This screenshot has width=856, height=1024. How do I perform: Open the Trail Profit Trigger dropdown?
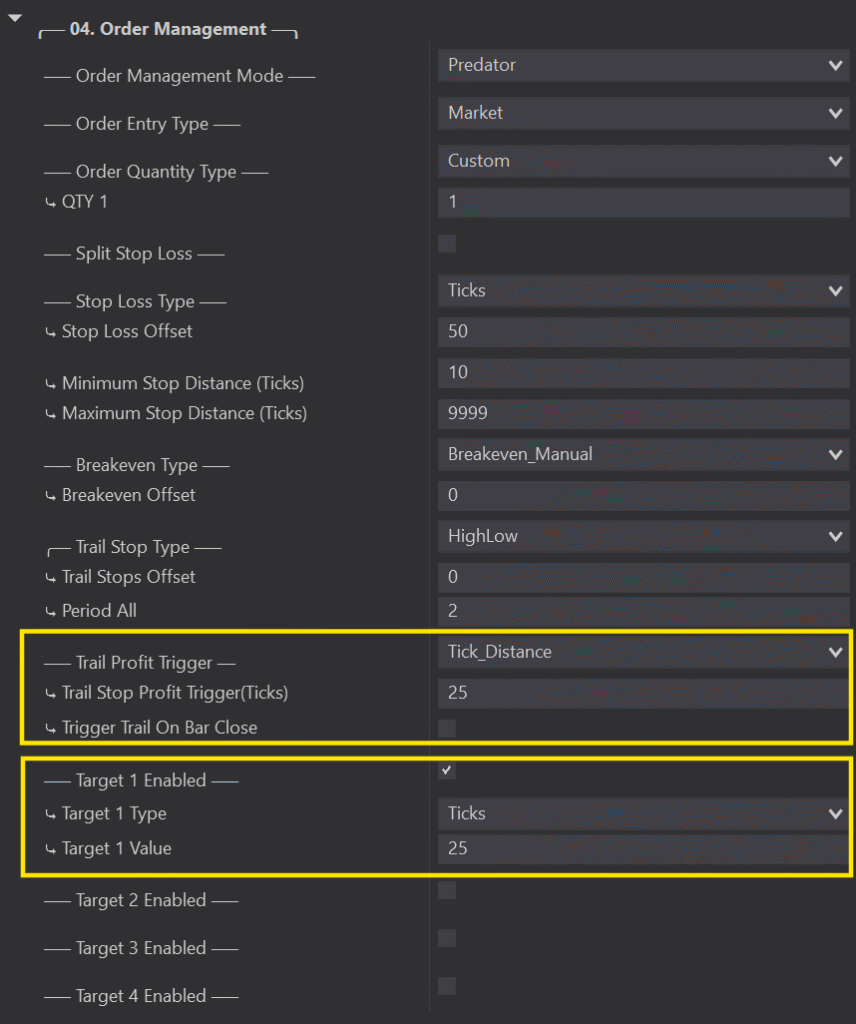click(x=642, y=652)
